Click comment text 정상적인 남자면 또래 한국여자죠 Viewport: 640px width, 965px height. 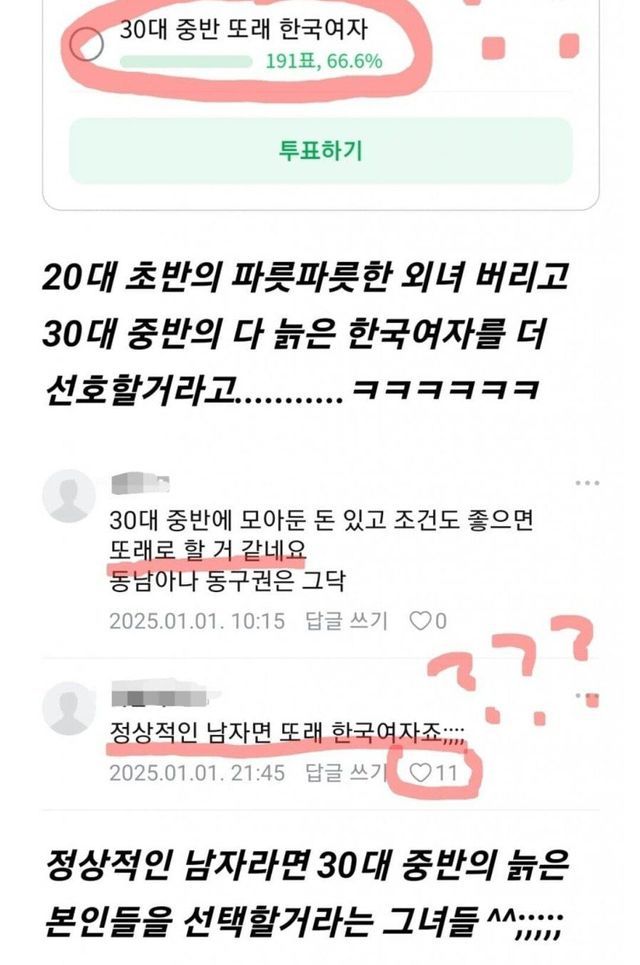coord(287,732)
